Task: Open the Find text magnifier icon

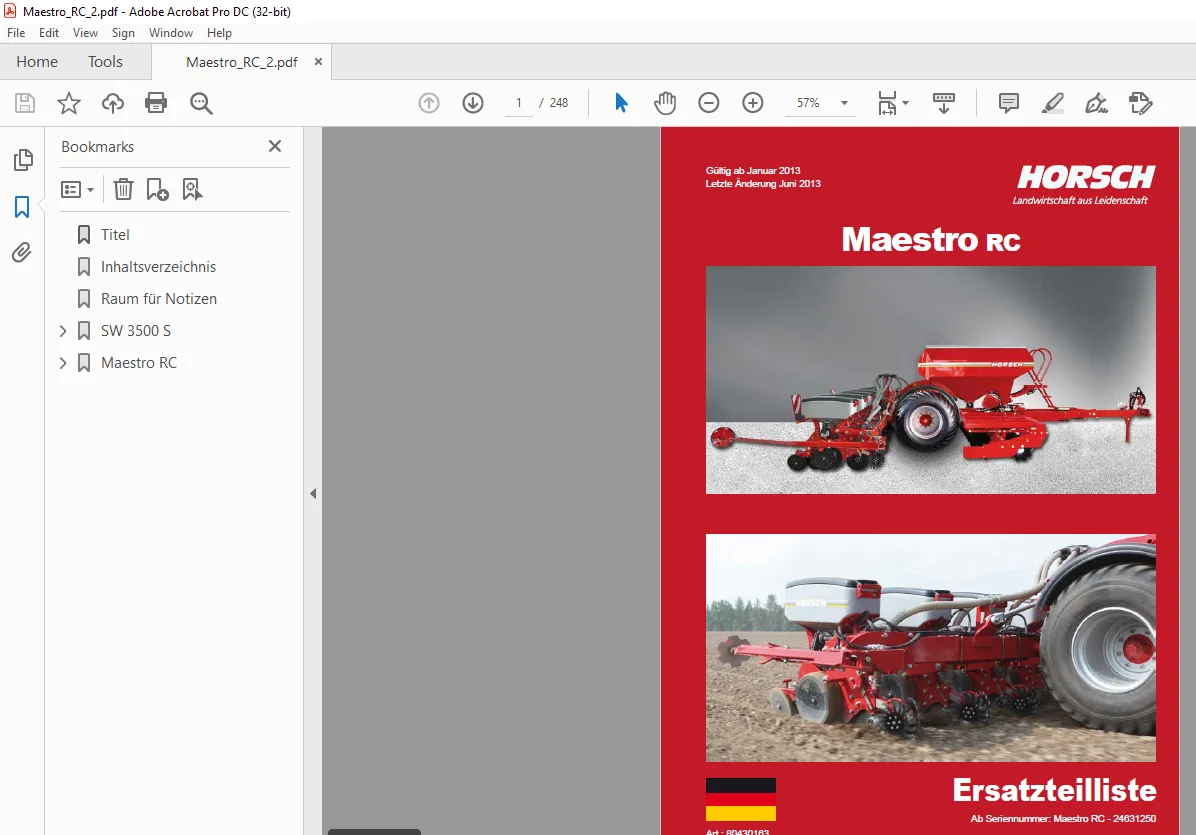Action: [x=201, y=103]
